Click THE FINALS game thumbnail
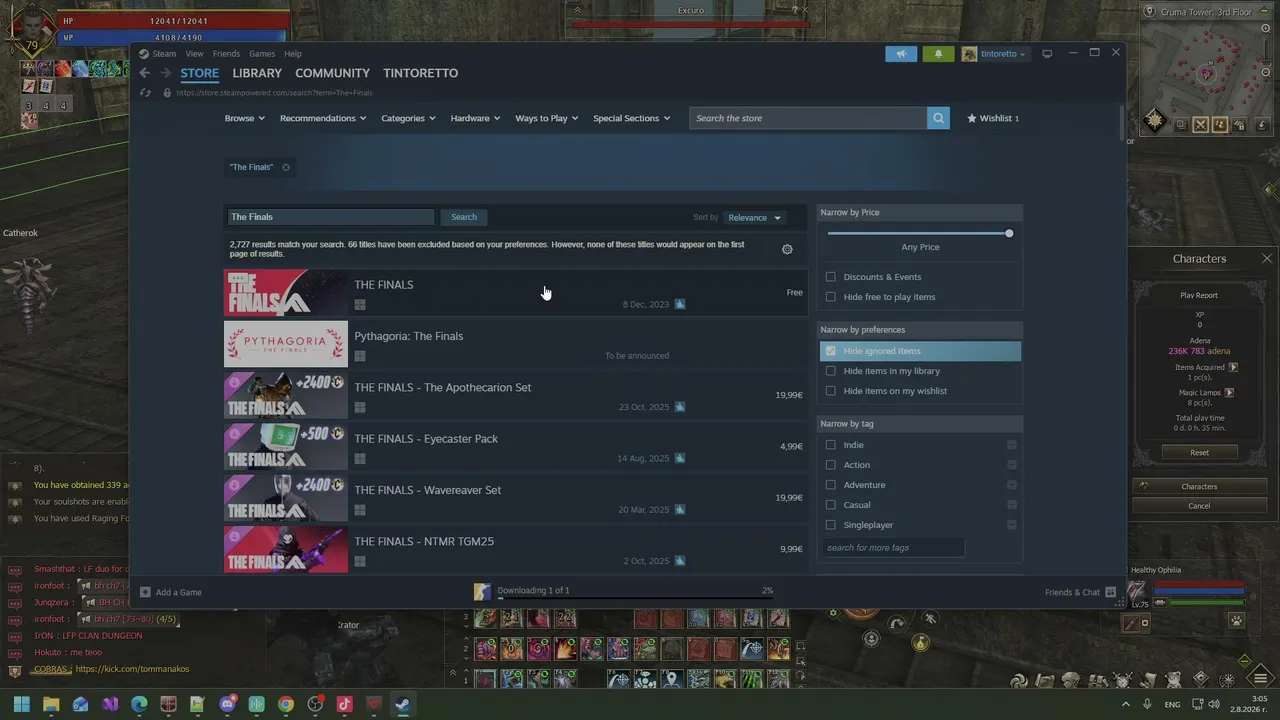The height and width of the screenshot is (720, 1280). click(x=286, y=293)
